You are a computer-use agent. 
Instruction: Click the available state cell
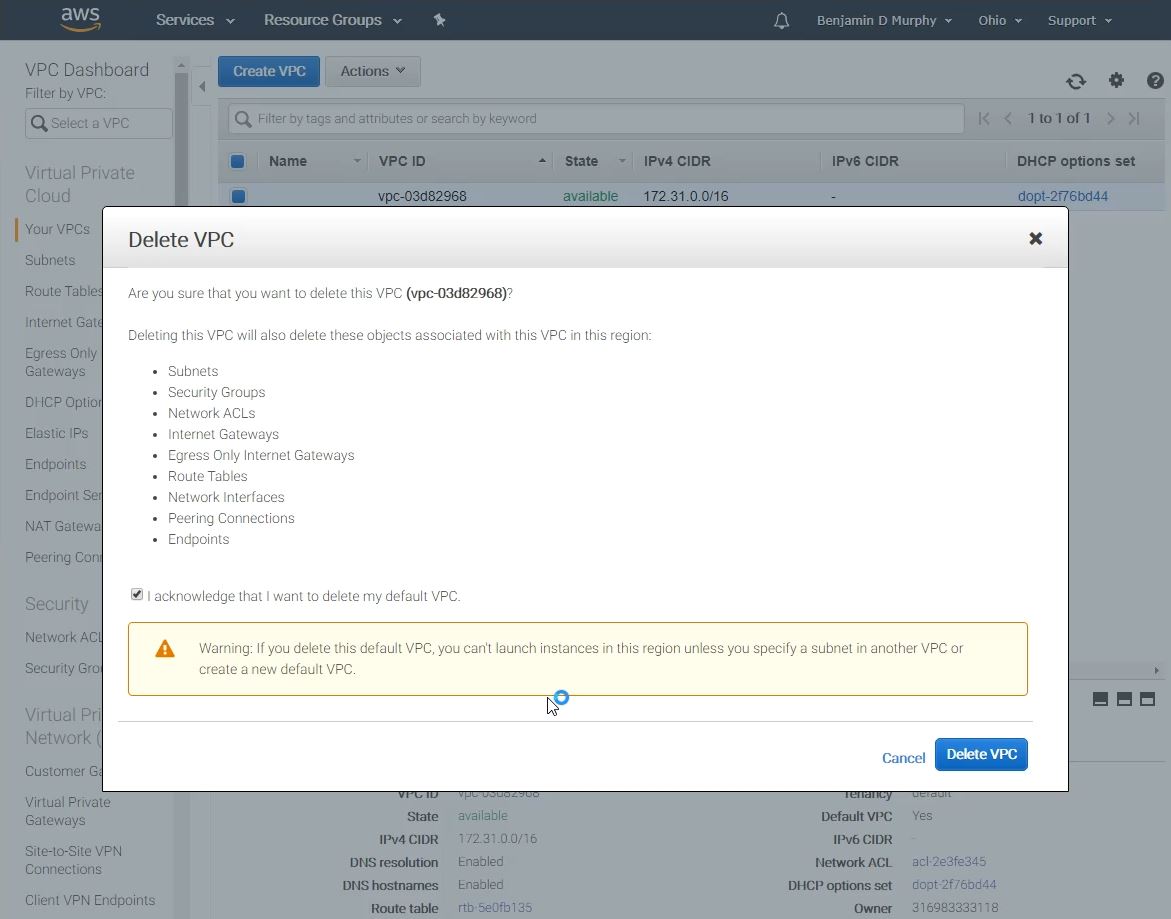[590, 196]
